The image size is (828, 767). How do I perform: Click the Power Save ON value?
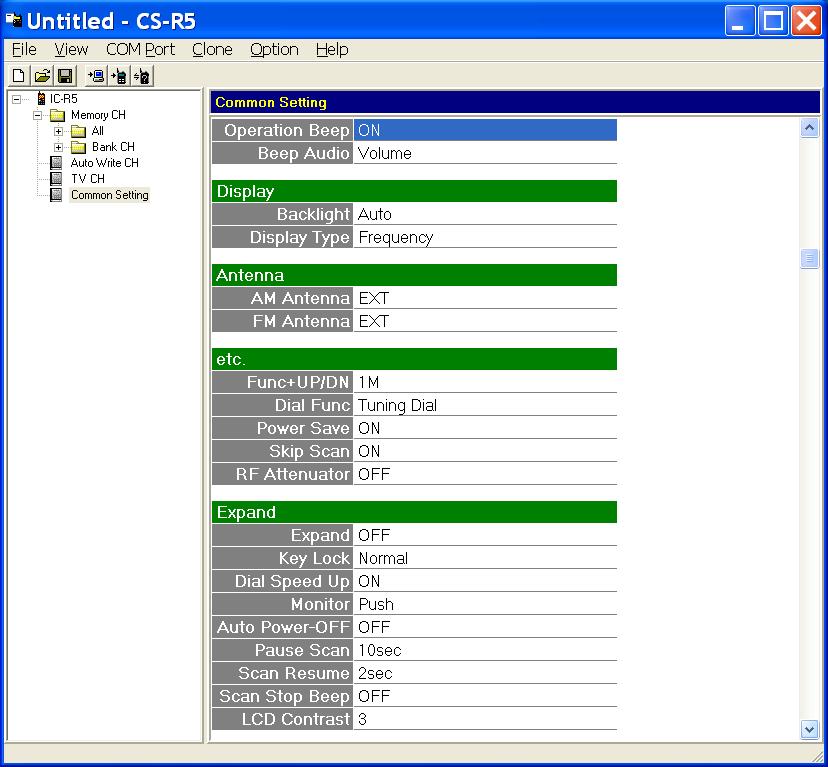pos(485,428)
